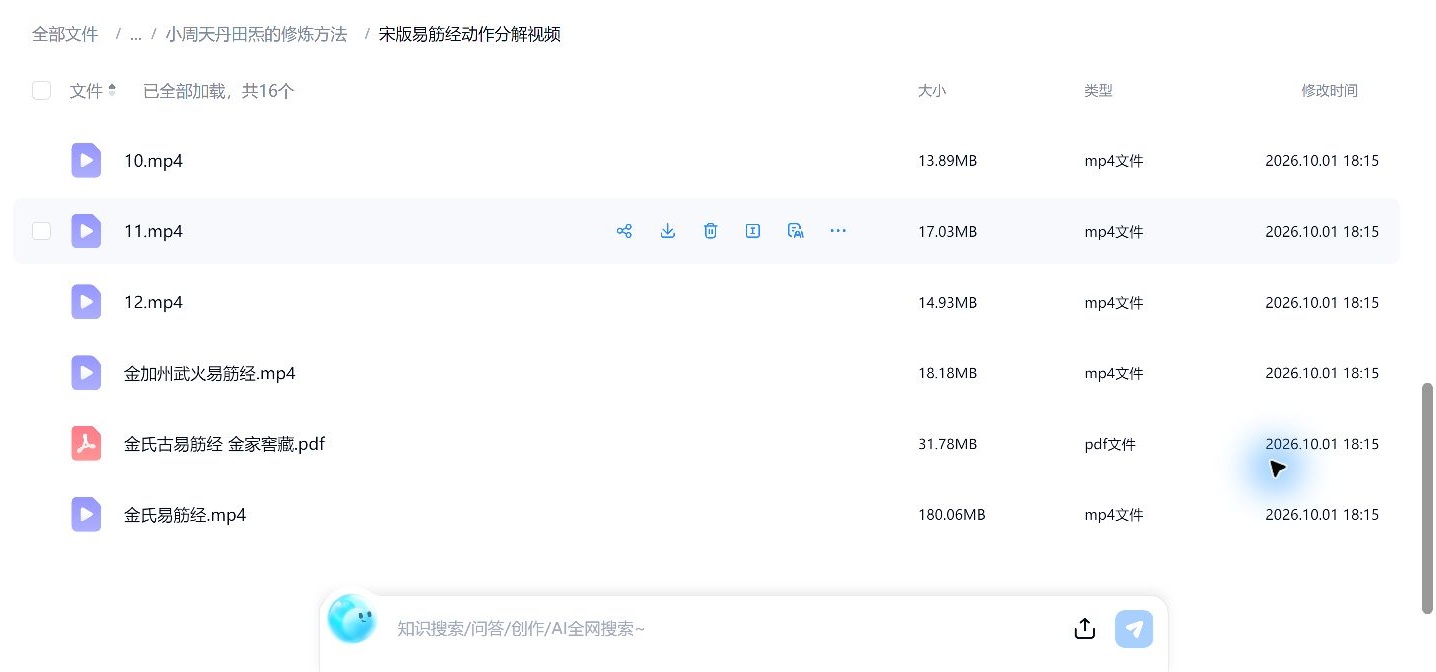Click the 类型 column header
The width and height of the screenshot is (1436, 672).
click(x=1098, y=91)
